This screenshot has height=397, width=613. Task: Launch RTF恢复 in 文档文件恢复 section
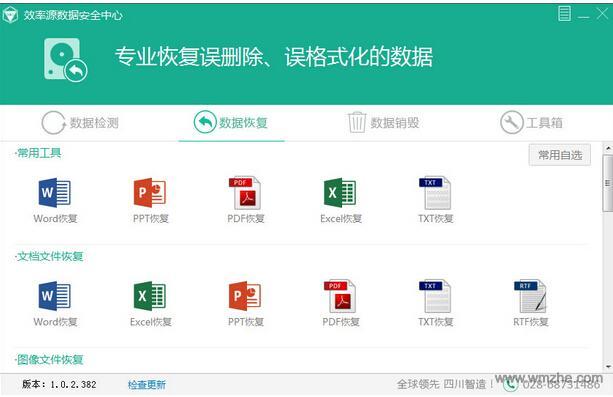tap(531, 304)
